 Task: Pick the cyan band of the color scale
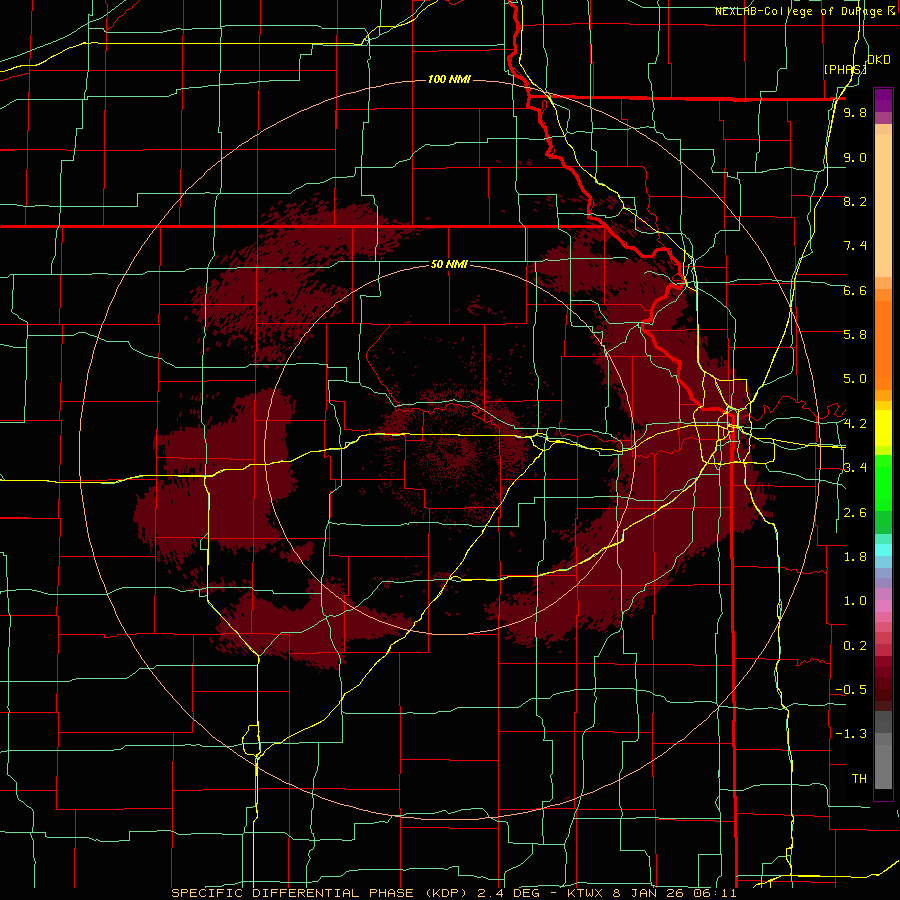point(883,550)
